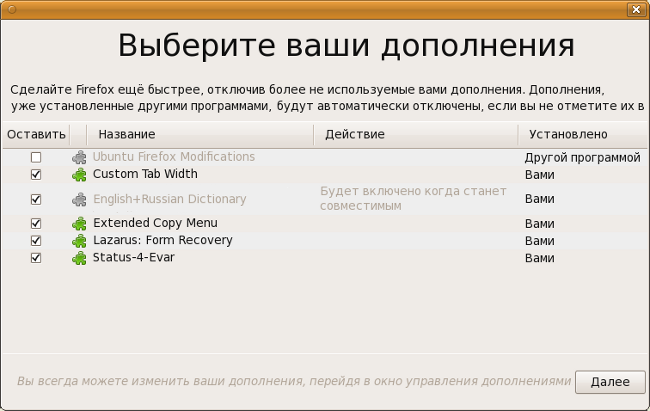The image size is (650, 411).
Task: Click the Действие column header
Action: tap(416, 134)
